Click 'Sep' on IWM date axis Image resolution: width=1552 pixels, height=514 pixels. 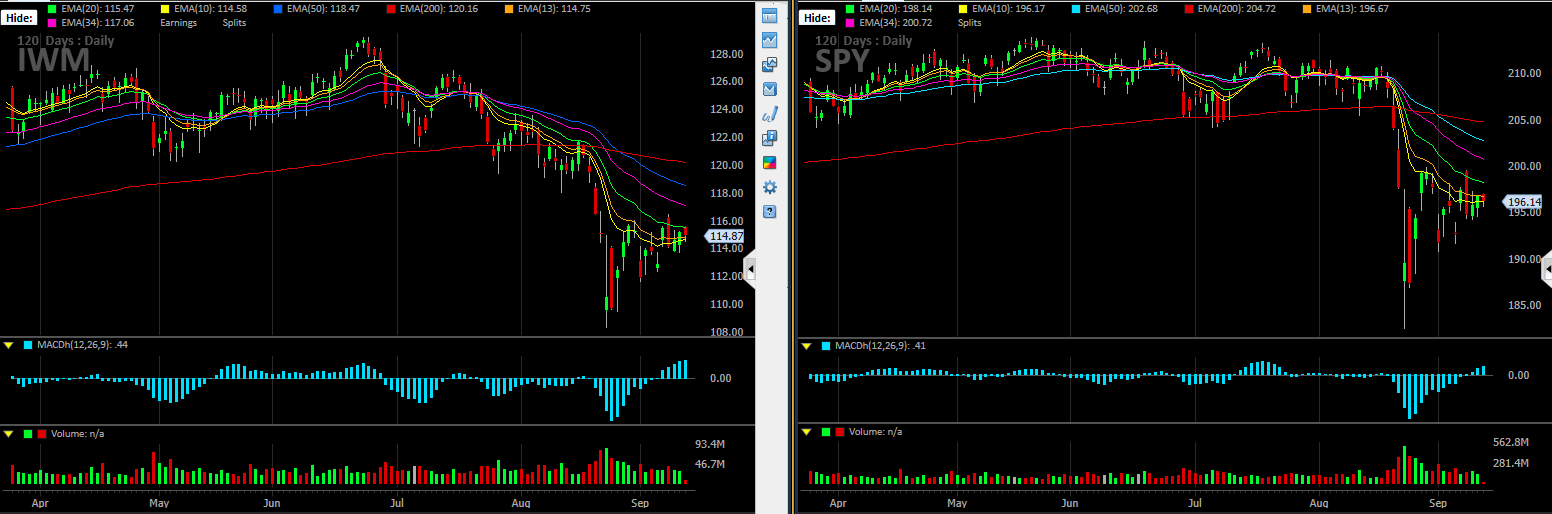[640, 504]
